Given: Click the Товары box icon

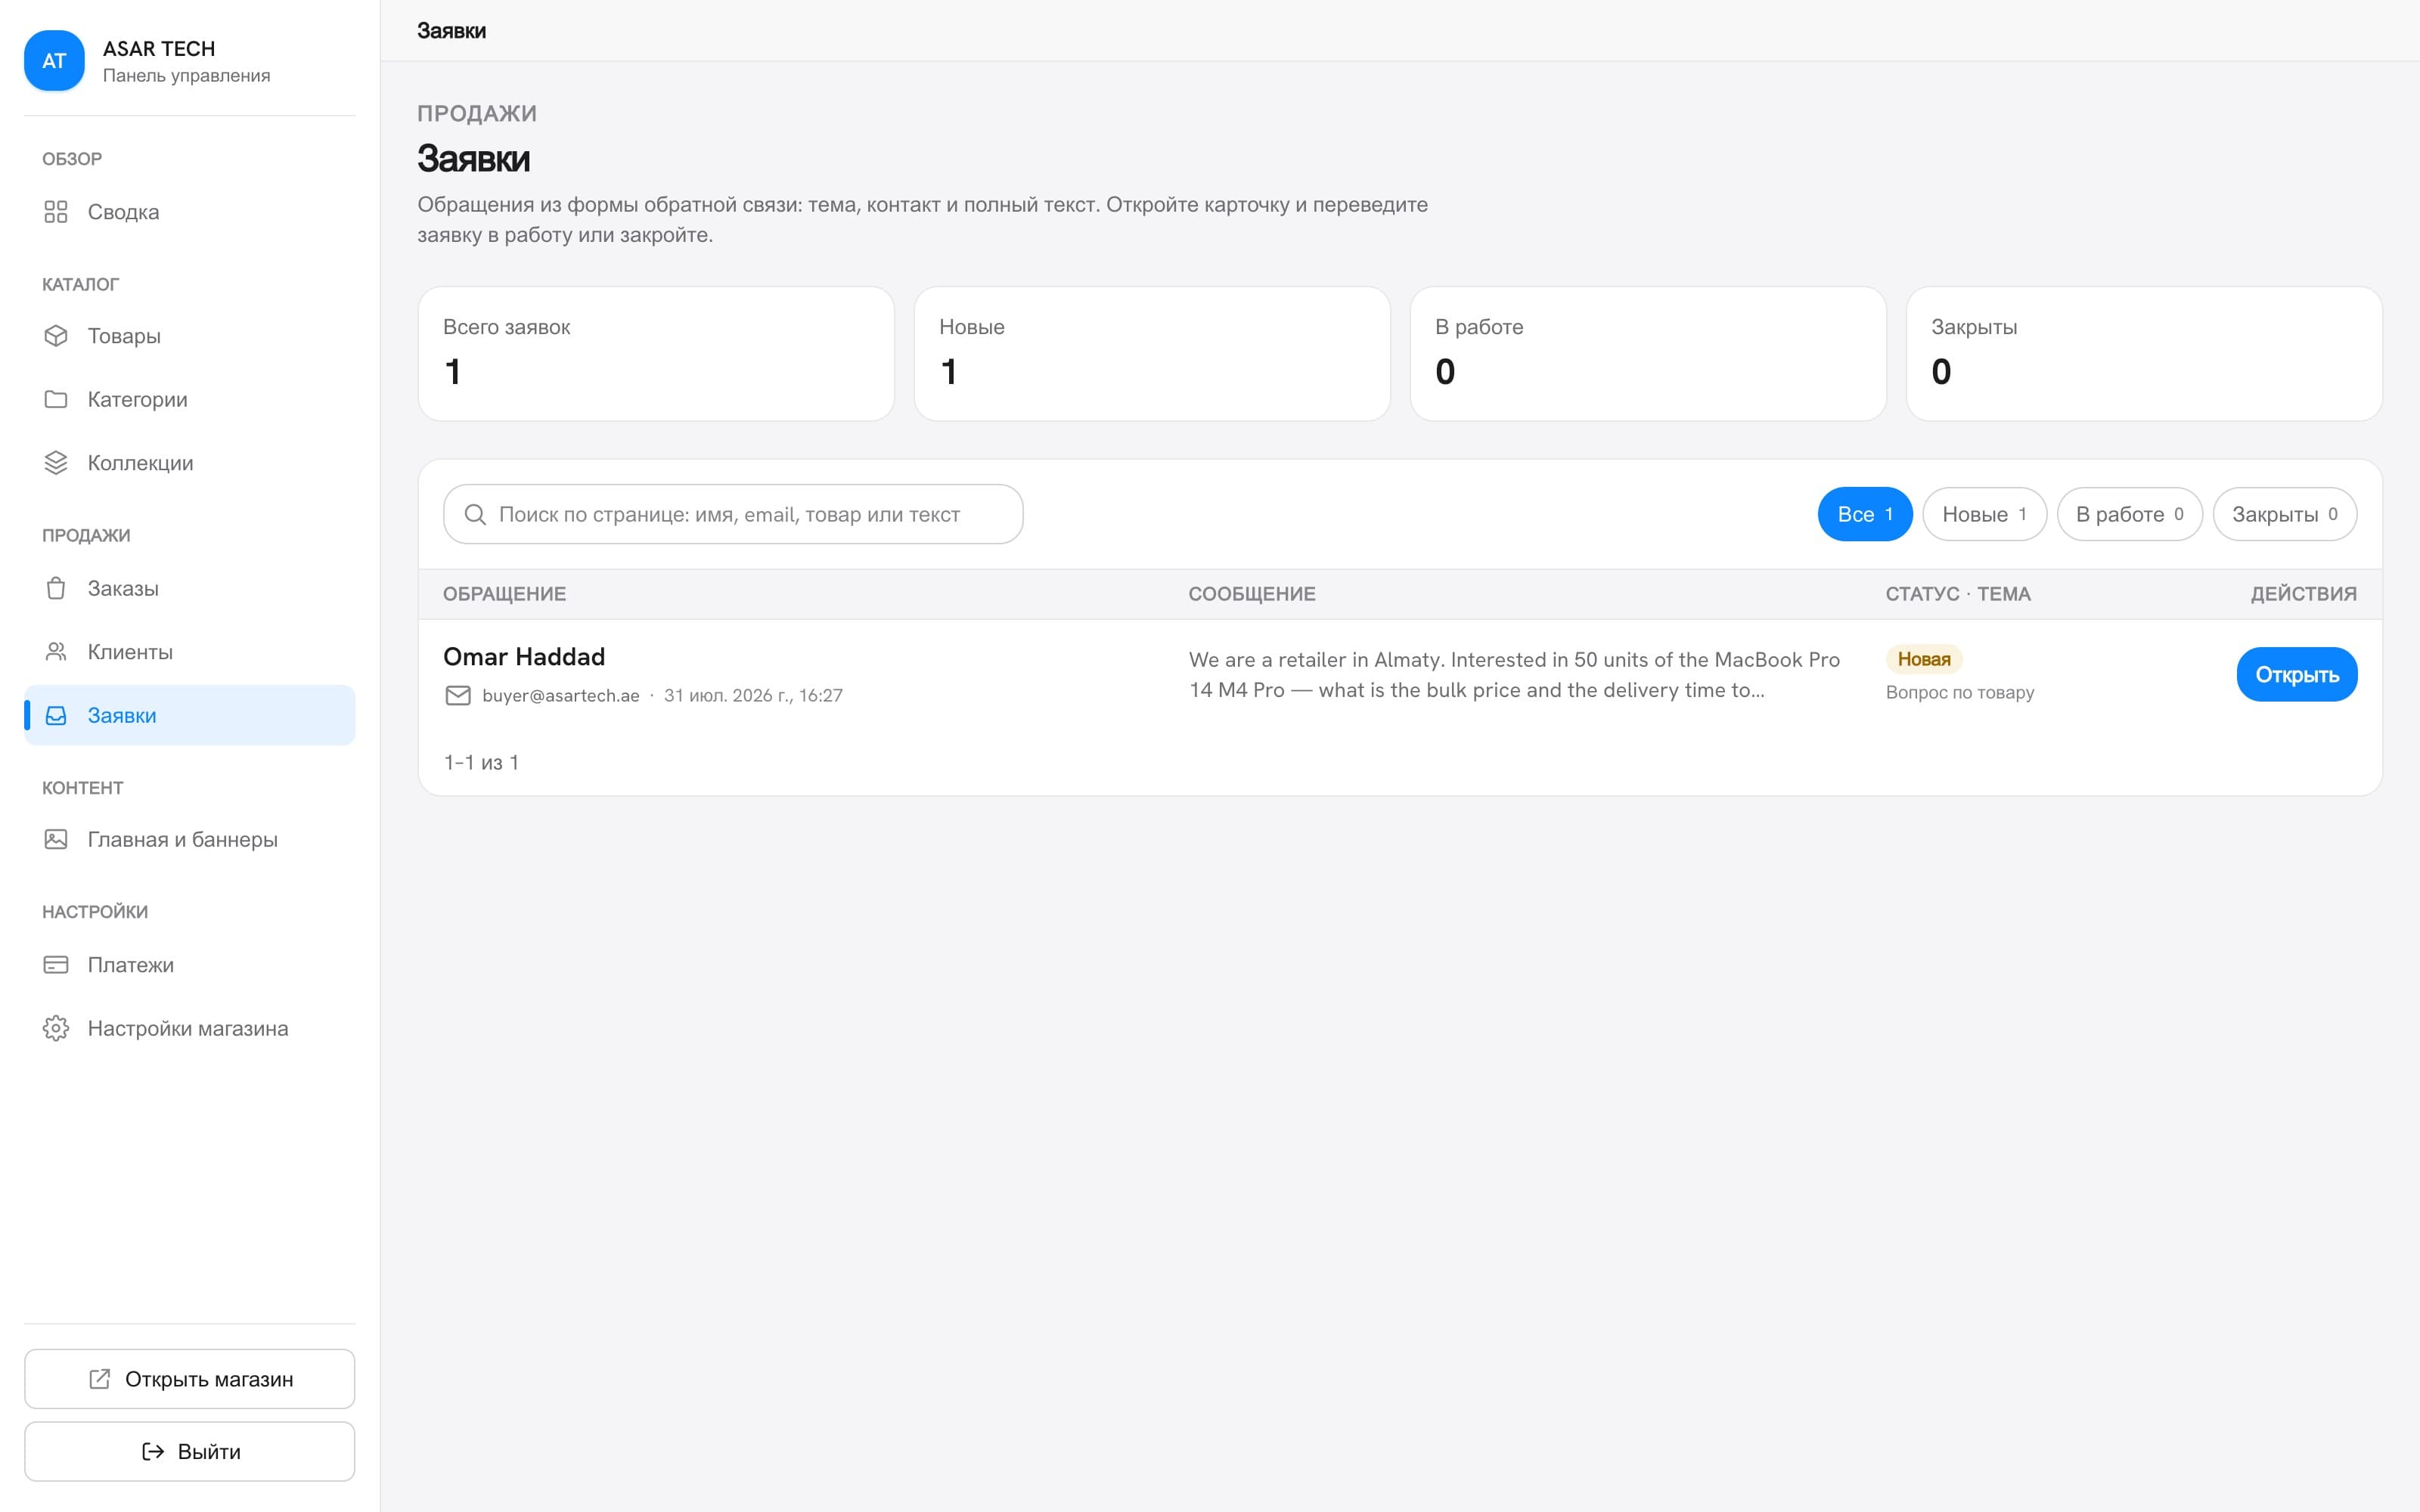Looking at the screenshot, I should [56, 336].
